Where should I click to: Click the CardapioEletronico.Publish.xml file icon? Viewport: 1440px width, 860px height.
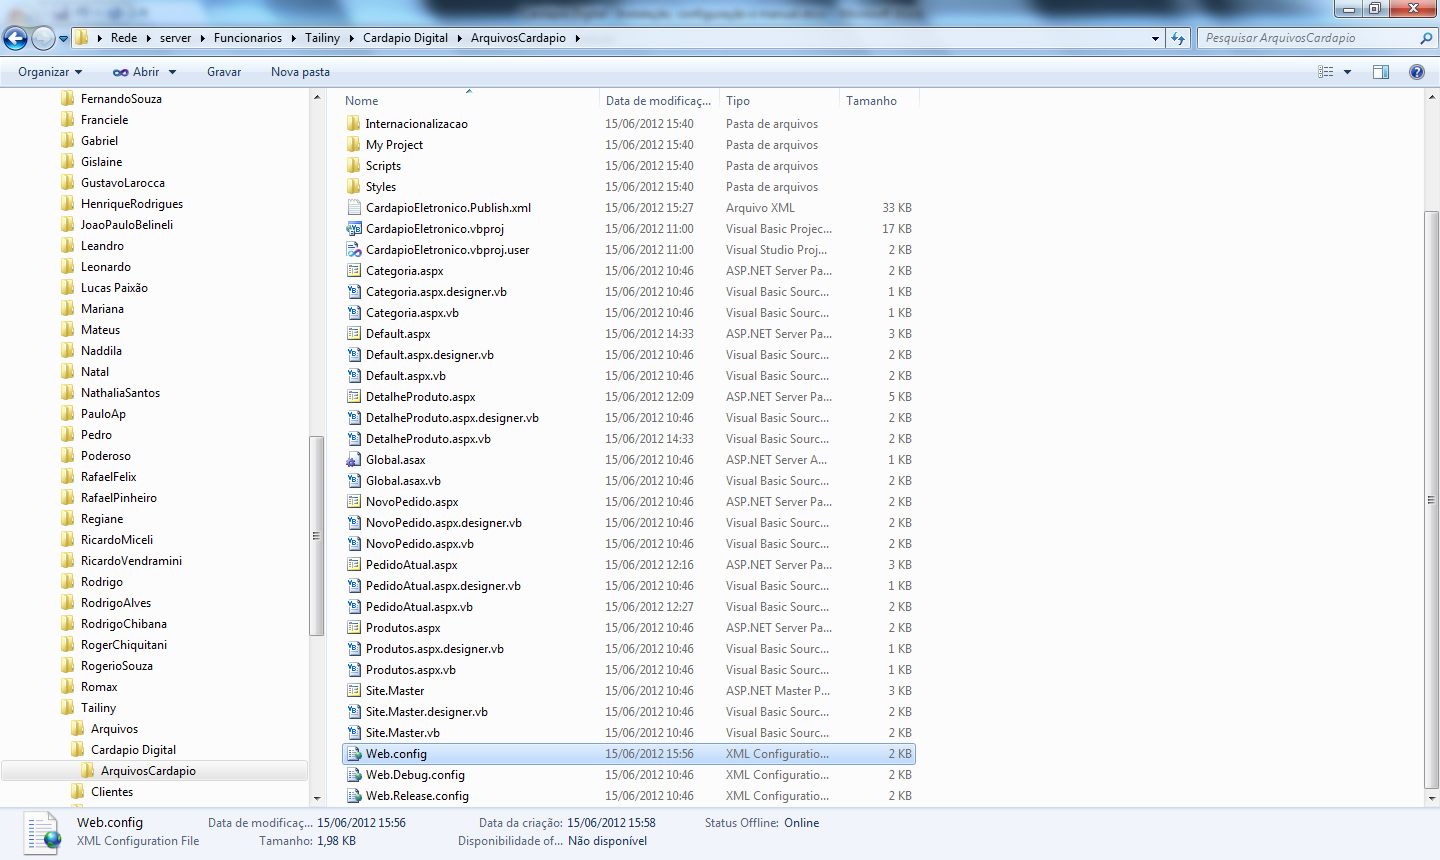pyautogui.click(x=353, y=208)
